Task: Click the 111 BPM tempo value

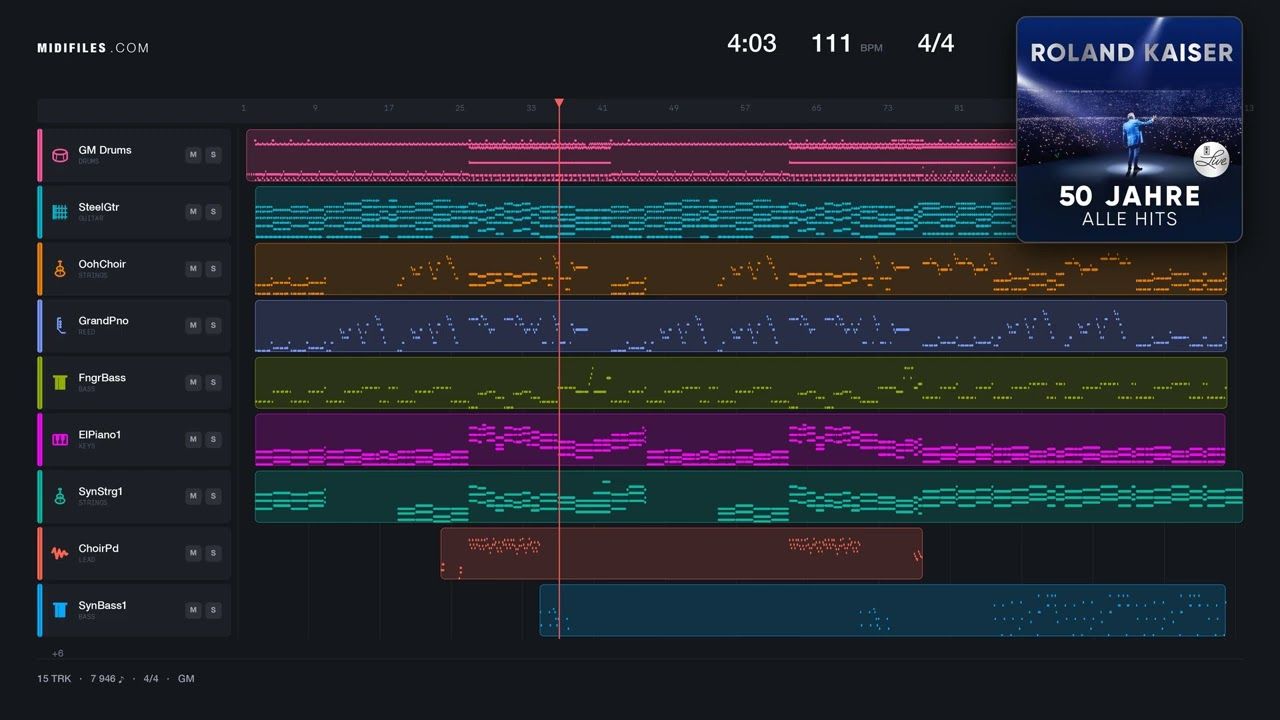Action: click(x=831, y=43)
